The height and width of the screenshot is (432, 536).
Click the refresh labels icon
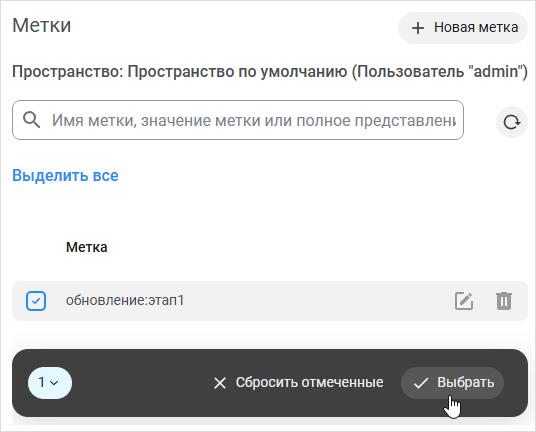coord(512,122)
